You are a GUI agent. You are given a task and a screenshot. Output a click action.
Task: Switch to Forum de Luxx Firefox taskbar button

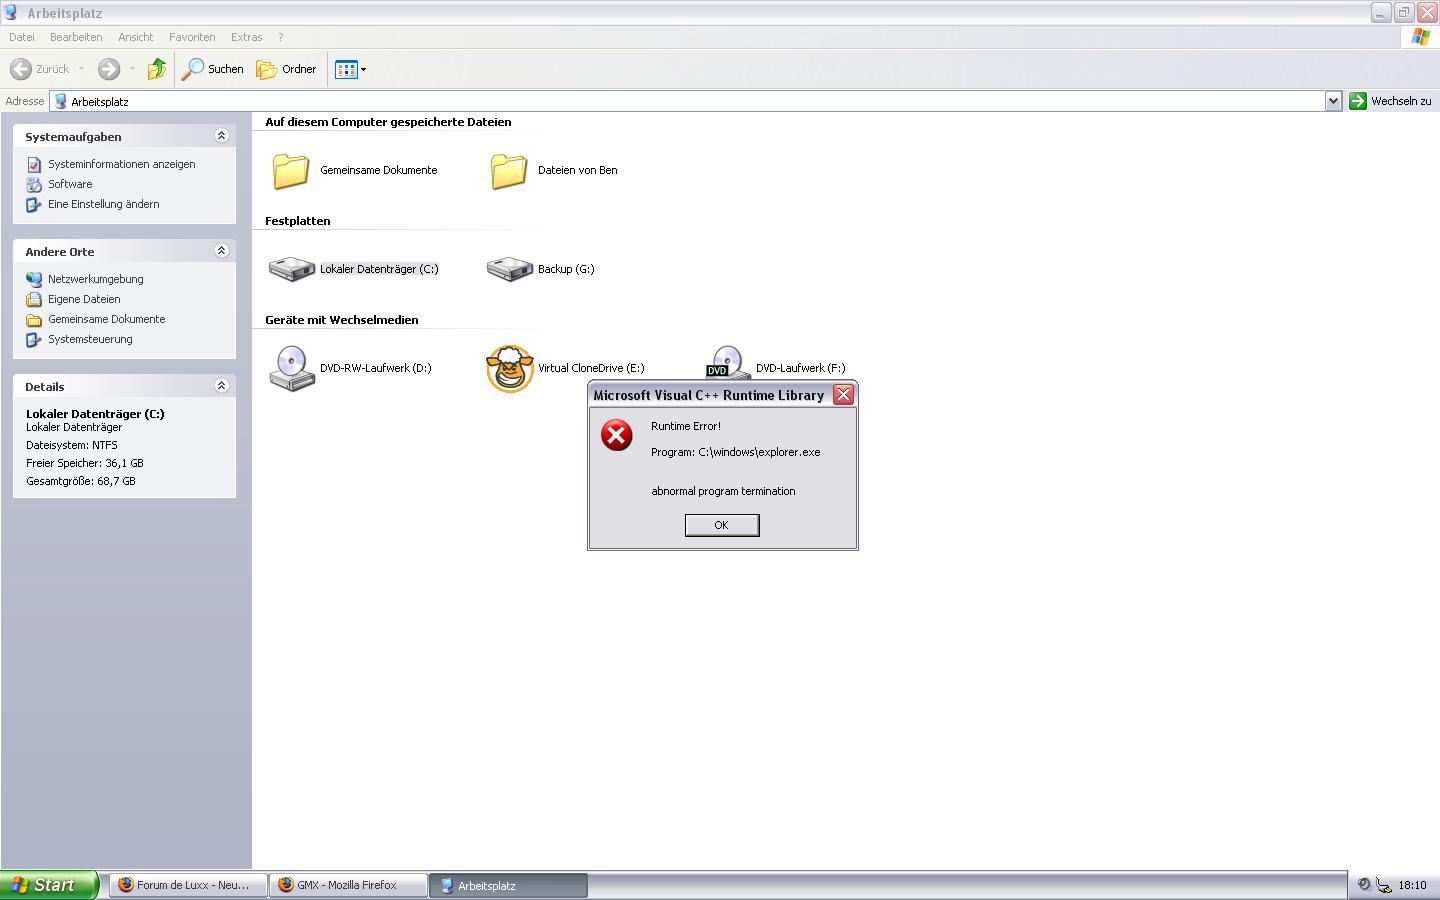click(188, 885)
